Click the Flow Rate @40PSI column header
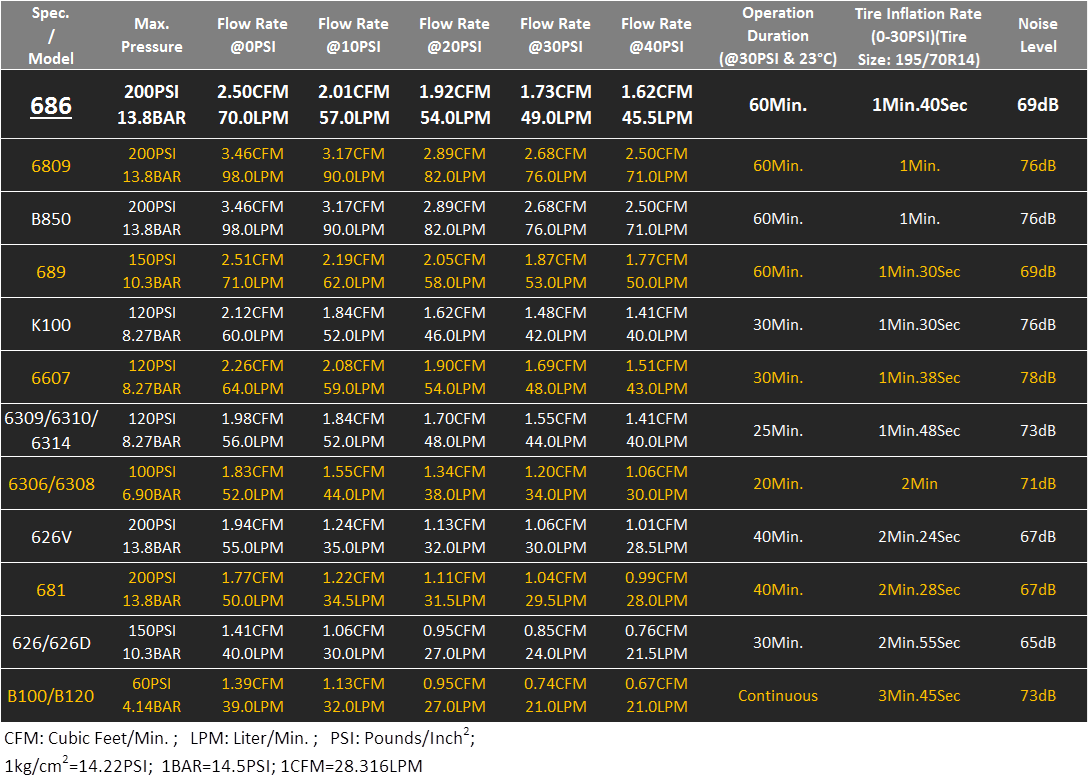 click(x=657, y=35)
